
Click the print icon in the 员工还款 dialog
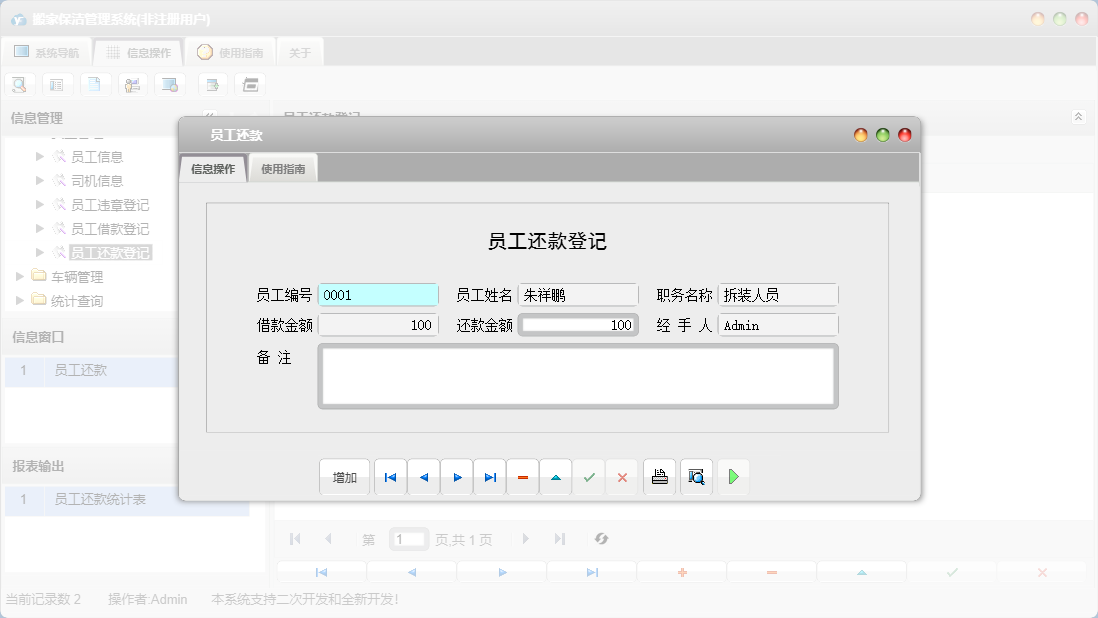pyautogui.click(x=659, y=477)
